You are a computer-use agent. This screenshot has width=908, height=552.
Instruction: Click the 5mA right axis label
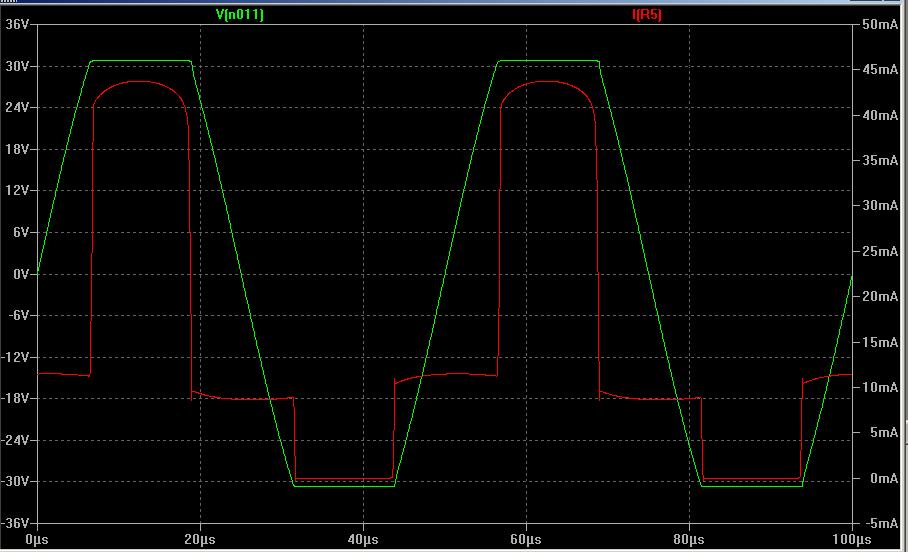pyautogui.click(x=884, y=433)
